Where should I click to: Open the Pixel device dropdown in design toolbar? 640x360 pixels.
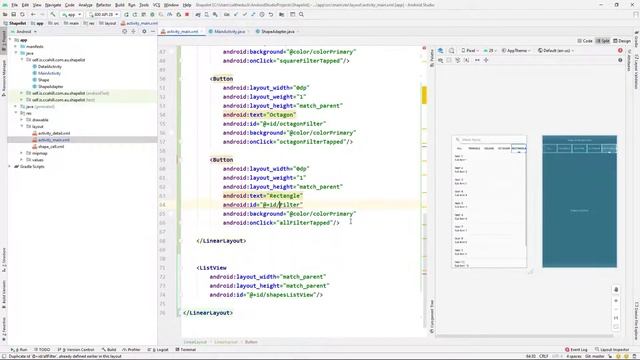coord(470,51)
